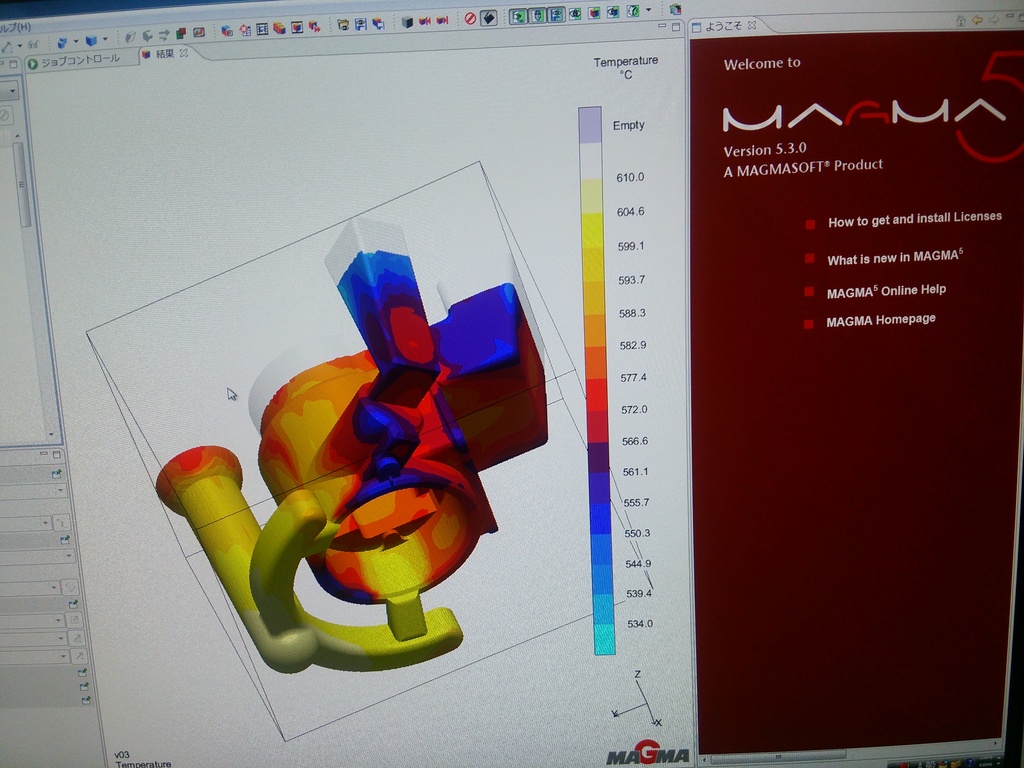
Task: Click the dark grey solid cube toolbar icon
Action: [407, 22]
